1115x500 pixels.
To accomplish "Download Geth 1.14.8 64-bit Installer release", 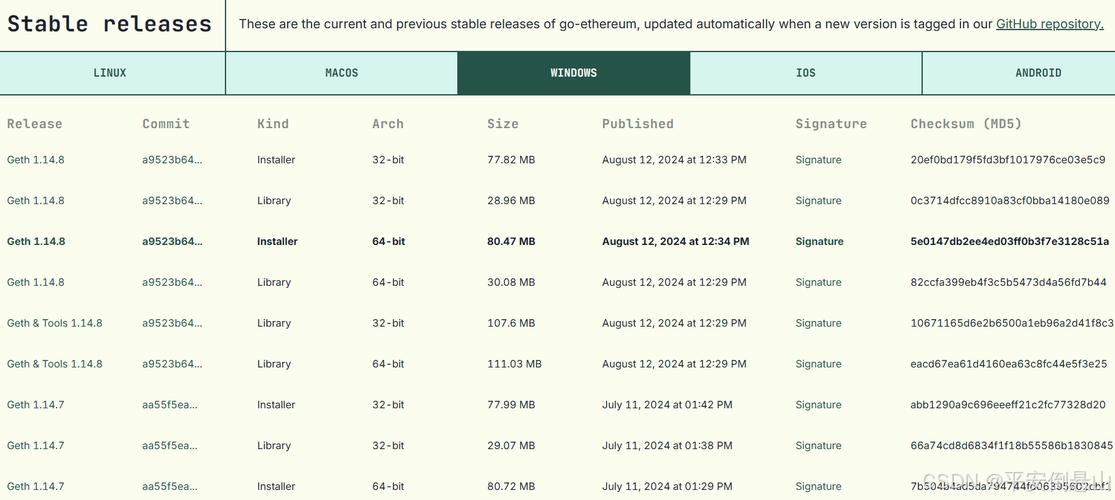I will pos(36,242).
